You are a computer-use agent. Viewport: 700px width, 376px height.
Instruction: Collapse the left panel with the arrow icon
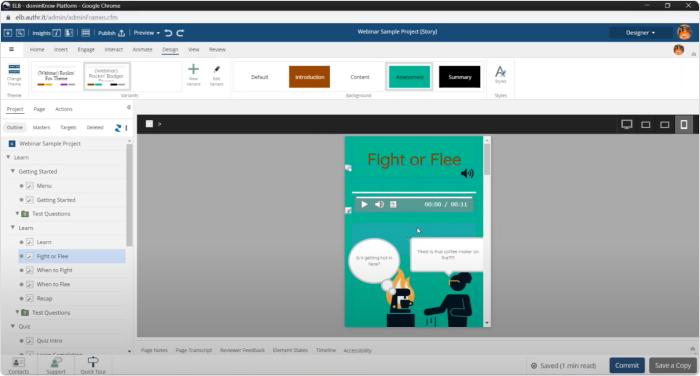click(x=129, y=107)
